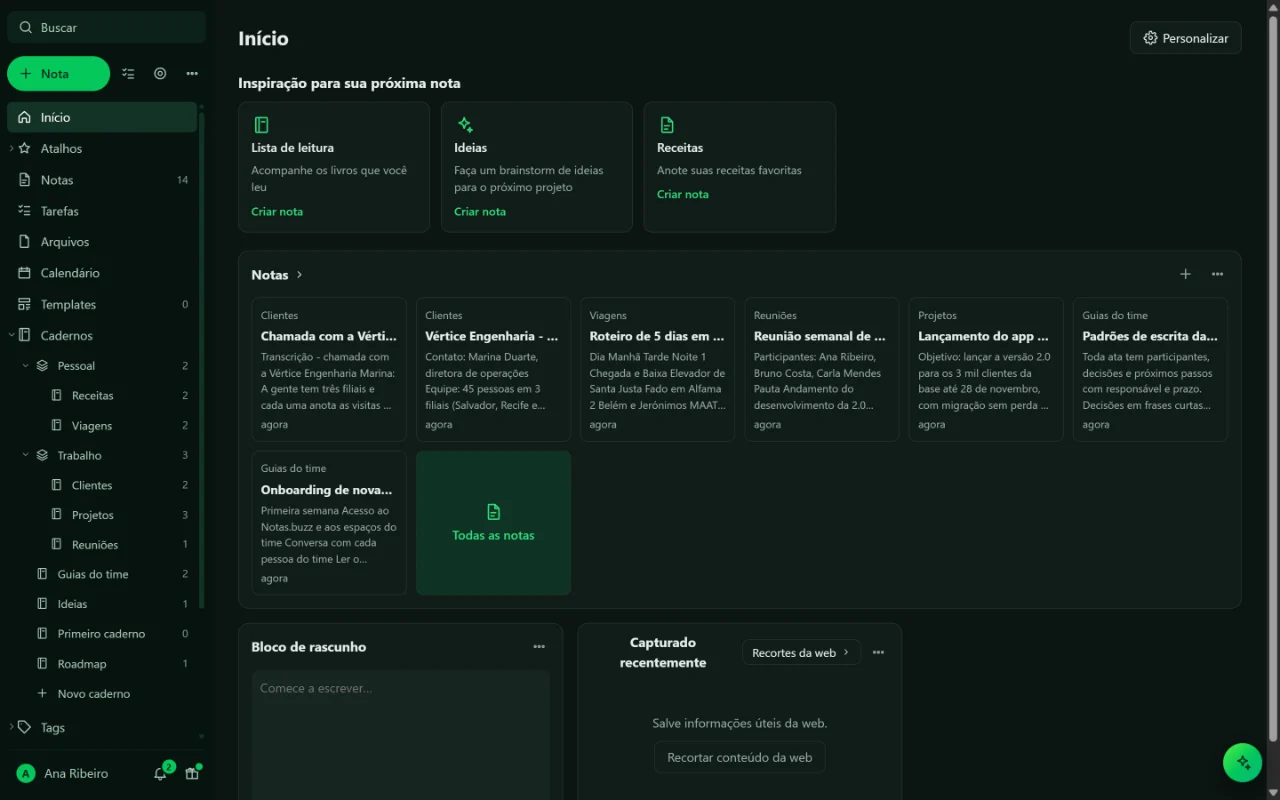Open the Onboarding de nova note card

[329, 523]
